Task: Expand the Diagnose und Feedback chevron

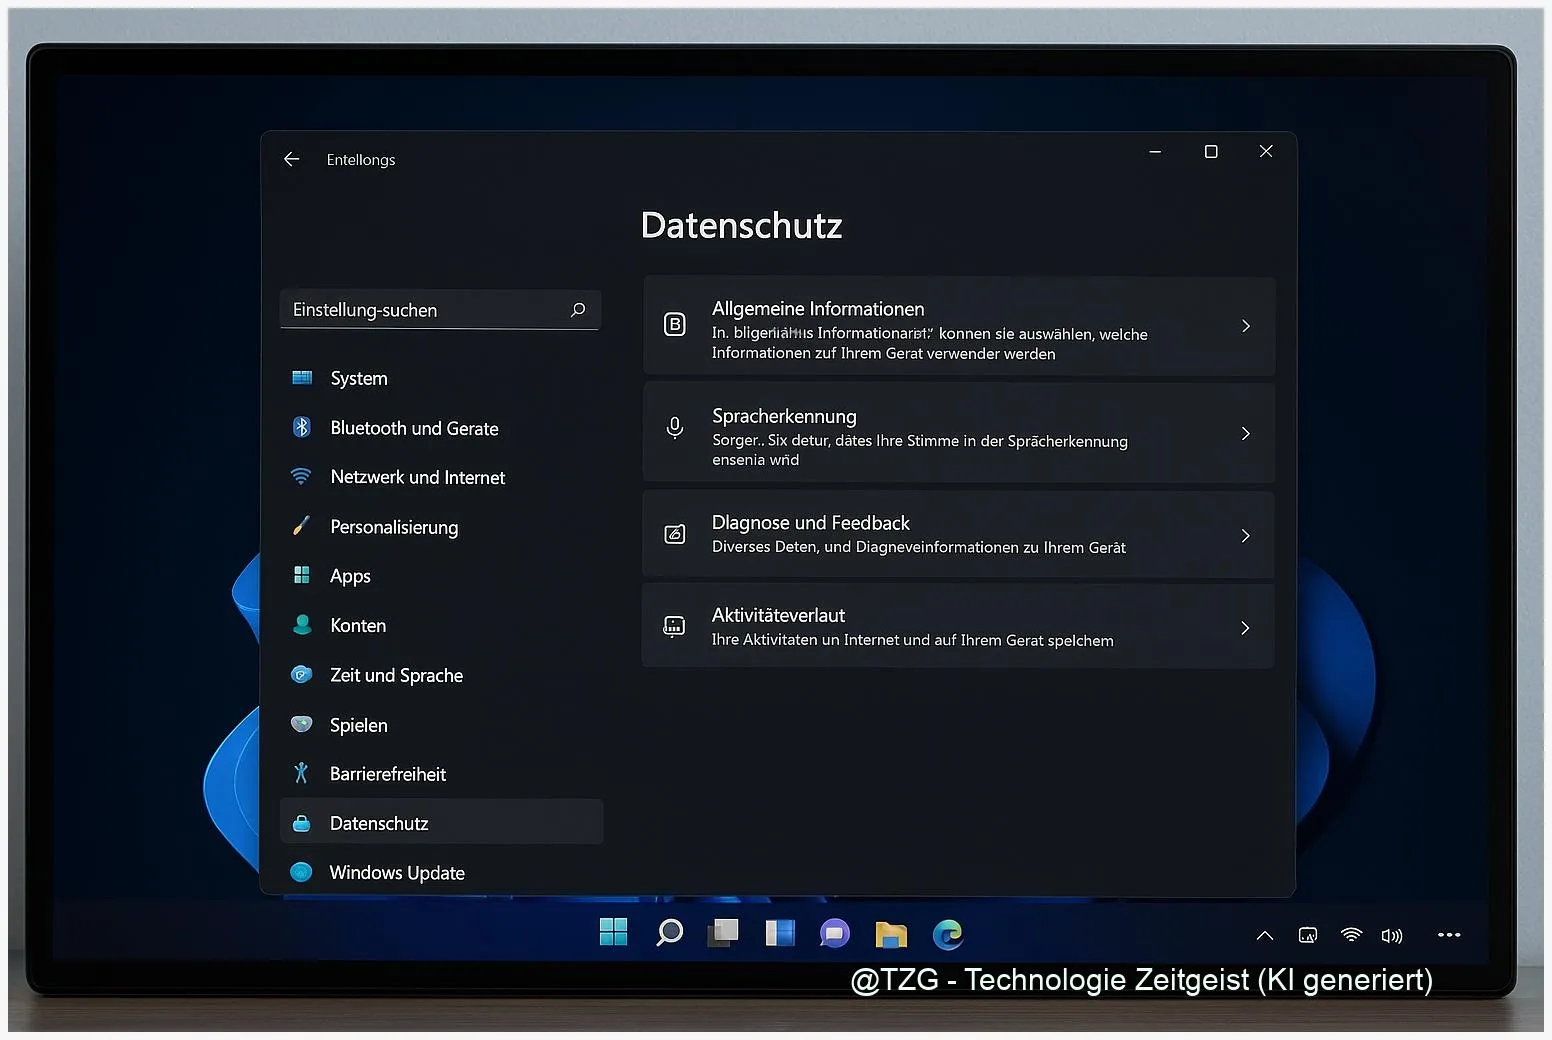Action: click(1245, 536)
